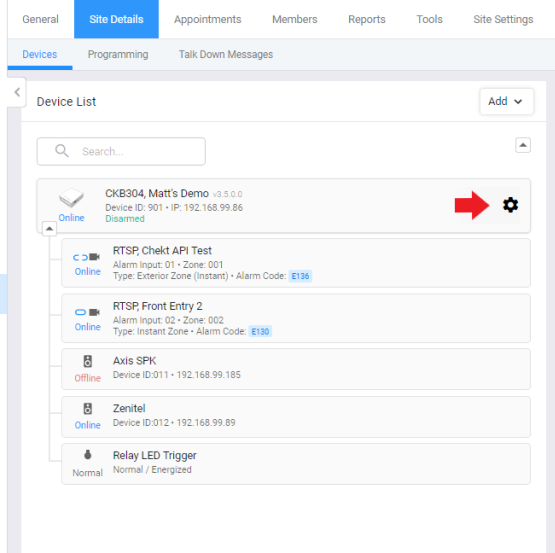Open settings gear for CKB304 device

[x=510, y=205]
